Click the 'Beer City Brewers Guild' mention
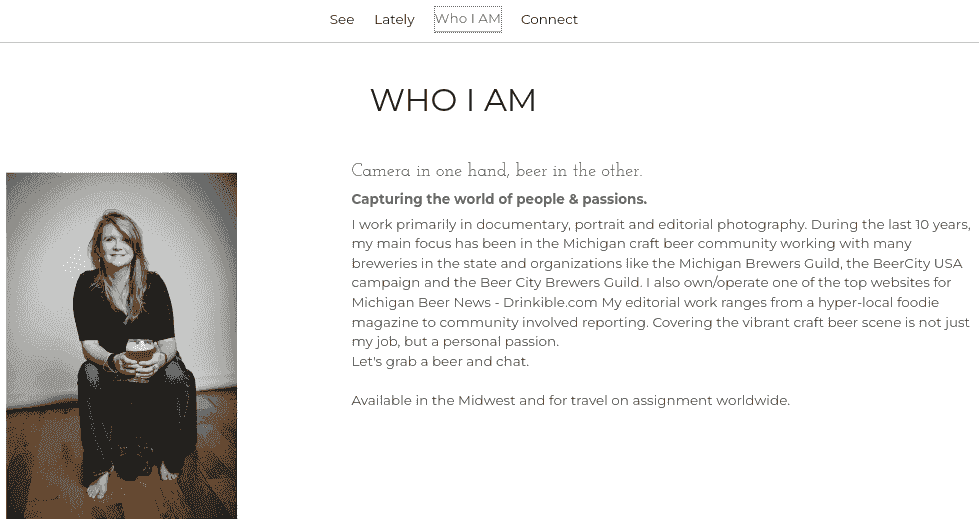Image resolution: width=979 pixels, height=524 pixels. 561,282
